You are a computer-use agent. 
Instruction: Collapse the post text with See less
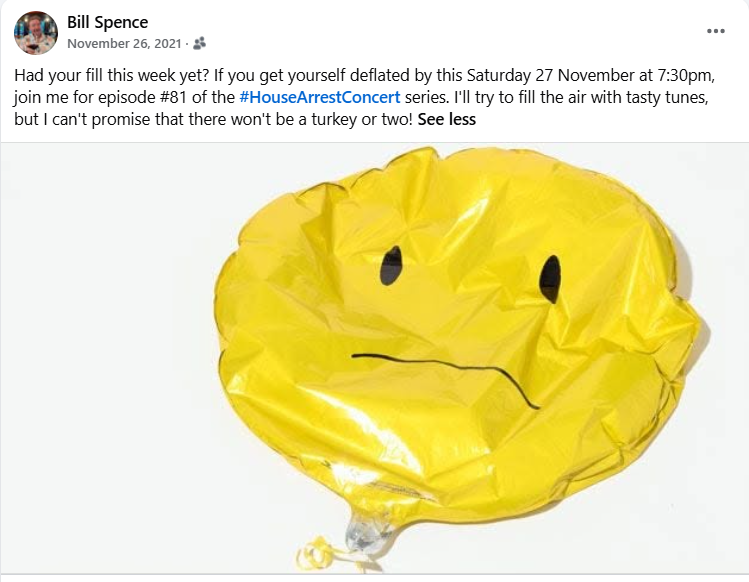(447, 119)
